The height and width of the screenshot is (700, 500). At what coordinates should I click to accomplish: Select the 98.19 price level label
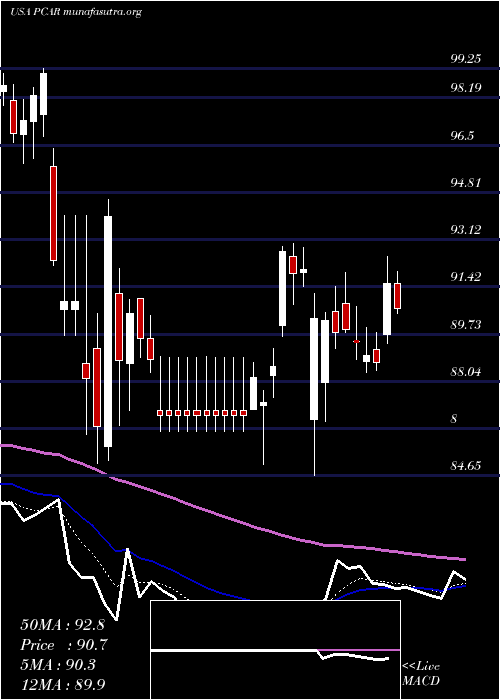coord(465,88)
